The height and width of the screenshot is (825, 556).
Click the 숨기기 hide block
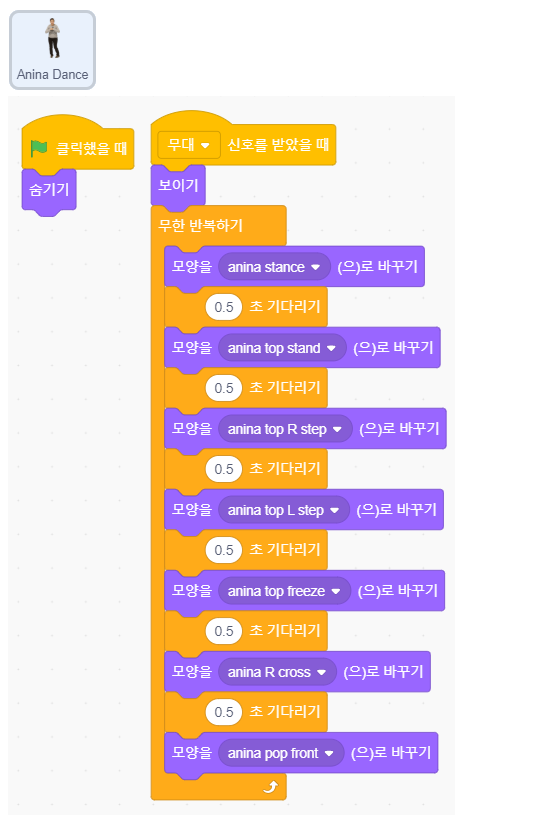pyautogui.click(x=49, y=190)
